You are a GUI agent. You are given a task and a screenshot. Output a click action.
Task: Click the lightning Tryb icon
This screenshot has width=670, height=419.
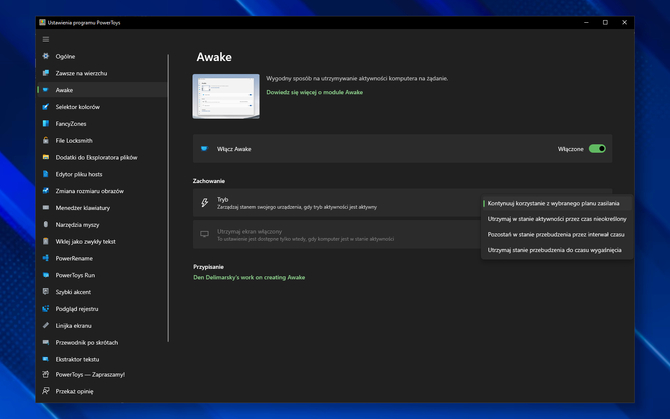pyautogui.click(x=205, y=202)
